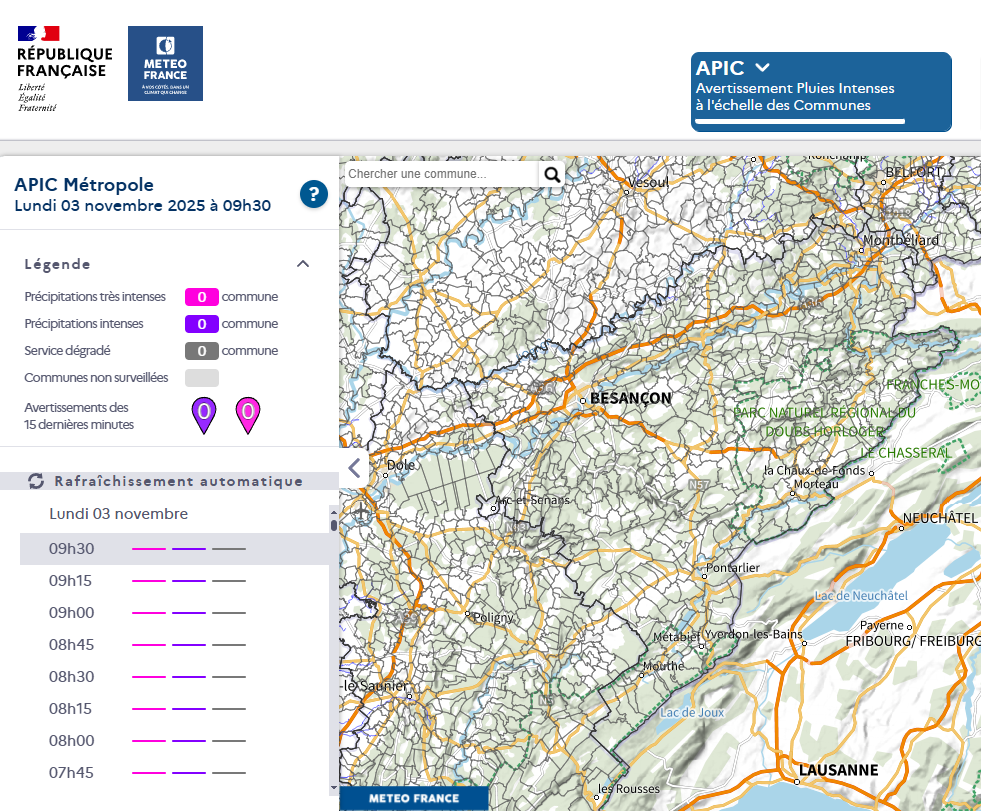Screen dimensions: 981x811
Task: Click the pink Précipitations très intenses badge
Action: 201,297
